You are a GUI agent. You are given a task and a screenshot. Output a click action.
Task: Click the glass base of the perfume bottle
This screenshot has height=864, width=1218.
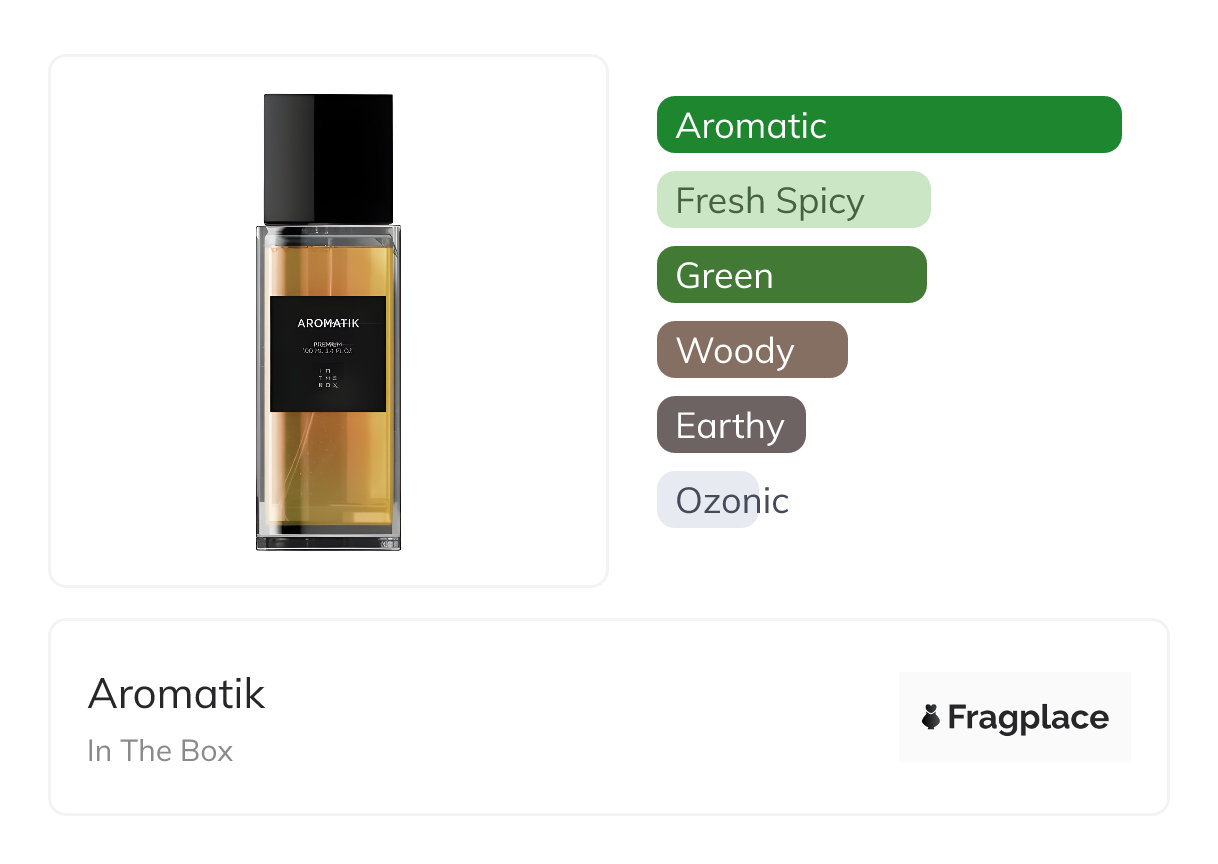click(328, 538)
